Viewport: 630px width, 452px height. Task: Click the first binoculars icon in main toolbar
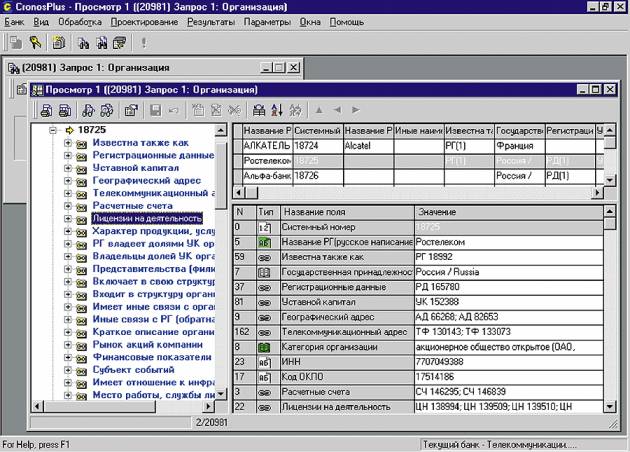click(x=84, y=43)
